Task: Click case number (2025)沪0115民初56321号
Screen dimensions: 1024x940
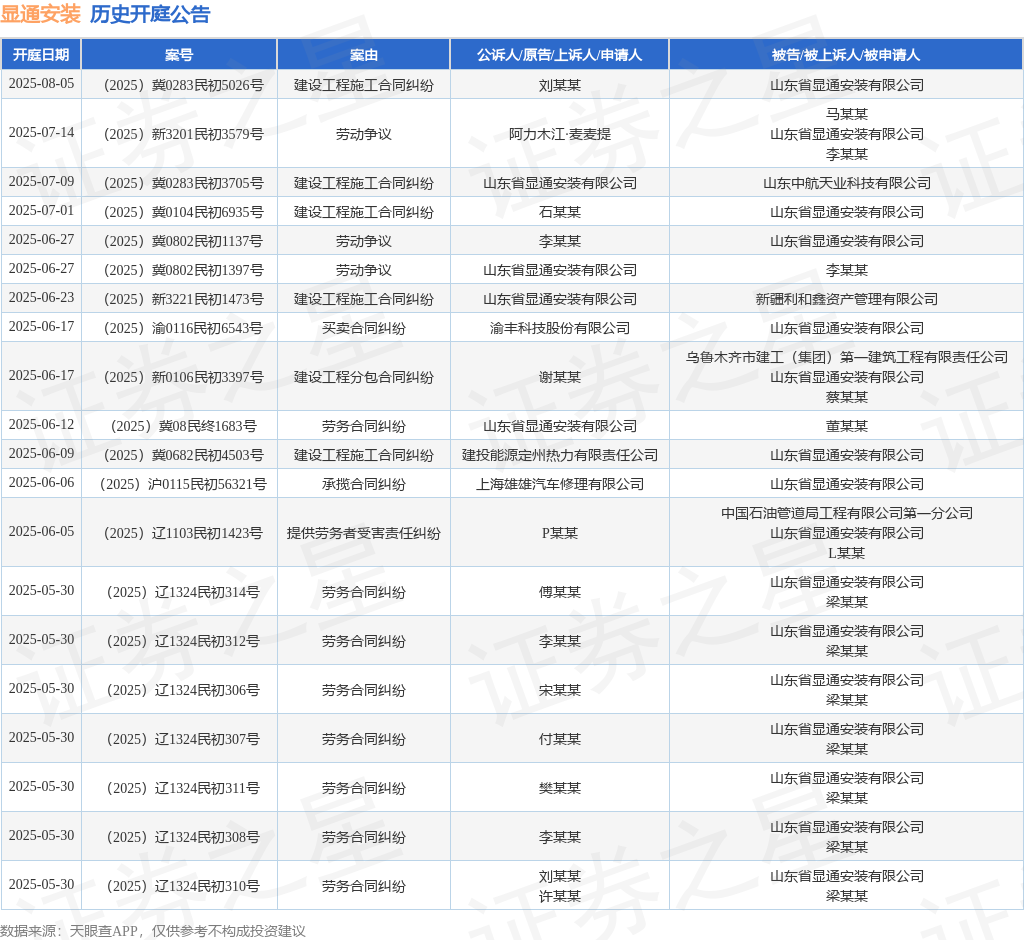Action: click(x=179, y=484)
